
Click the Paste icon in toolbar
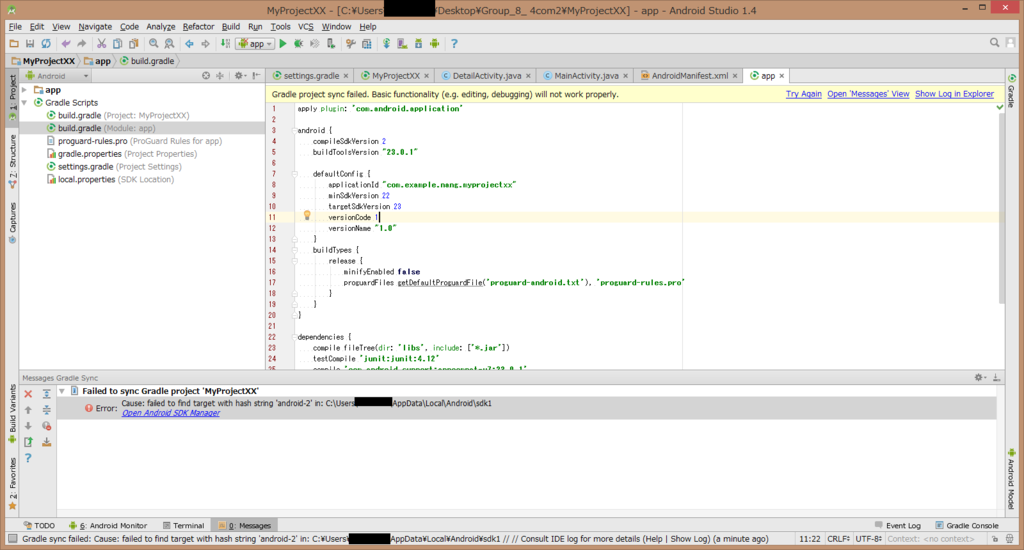(x=133, y=44)
